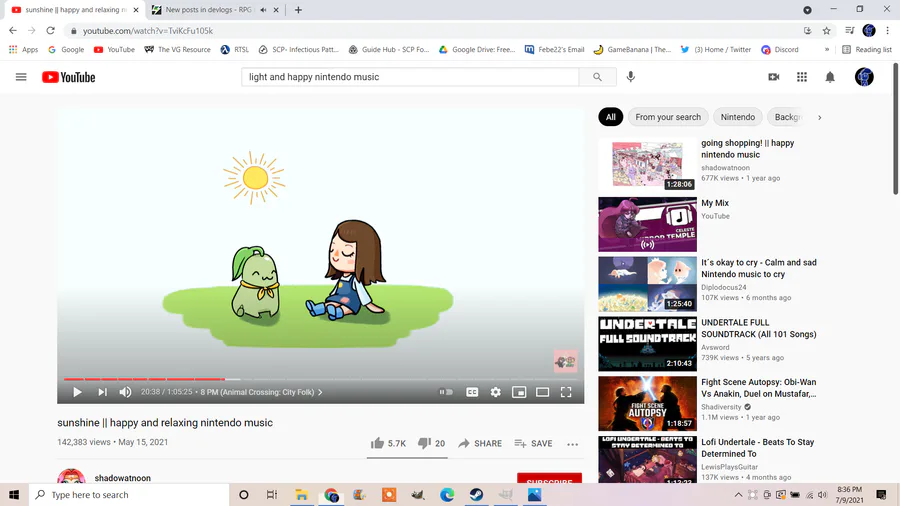Viewport: 900px width, 506px height.
Task: Open The VG Resource bookmark
Action: [x=177, y=50]
